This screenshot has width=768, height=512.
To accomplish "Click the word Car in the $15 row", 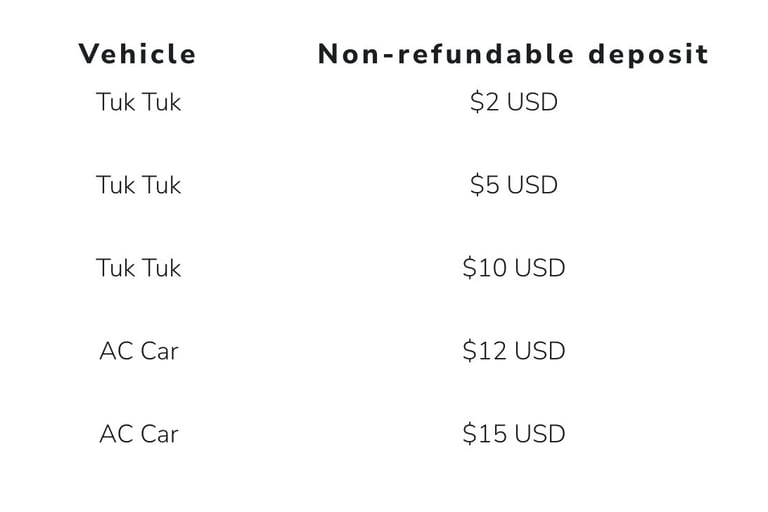I will click(156, 434).
